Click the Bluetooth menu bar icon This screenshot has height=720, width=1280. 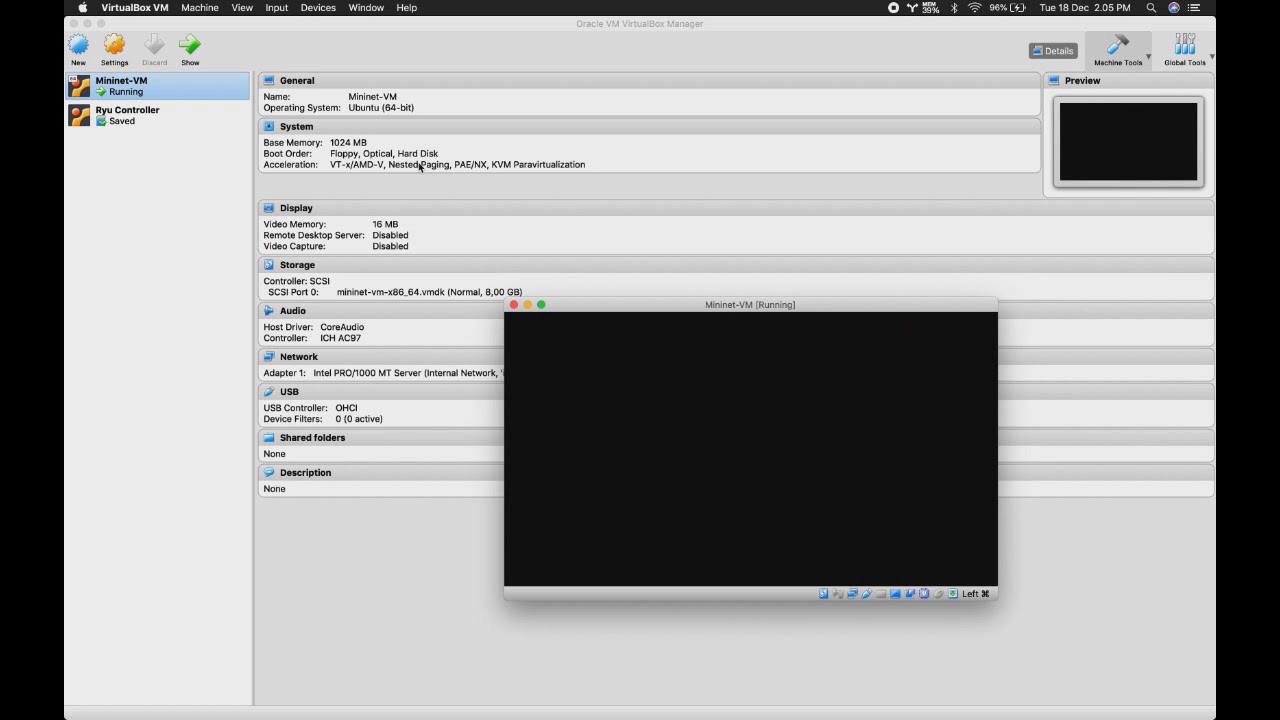[954, 7]
